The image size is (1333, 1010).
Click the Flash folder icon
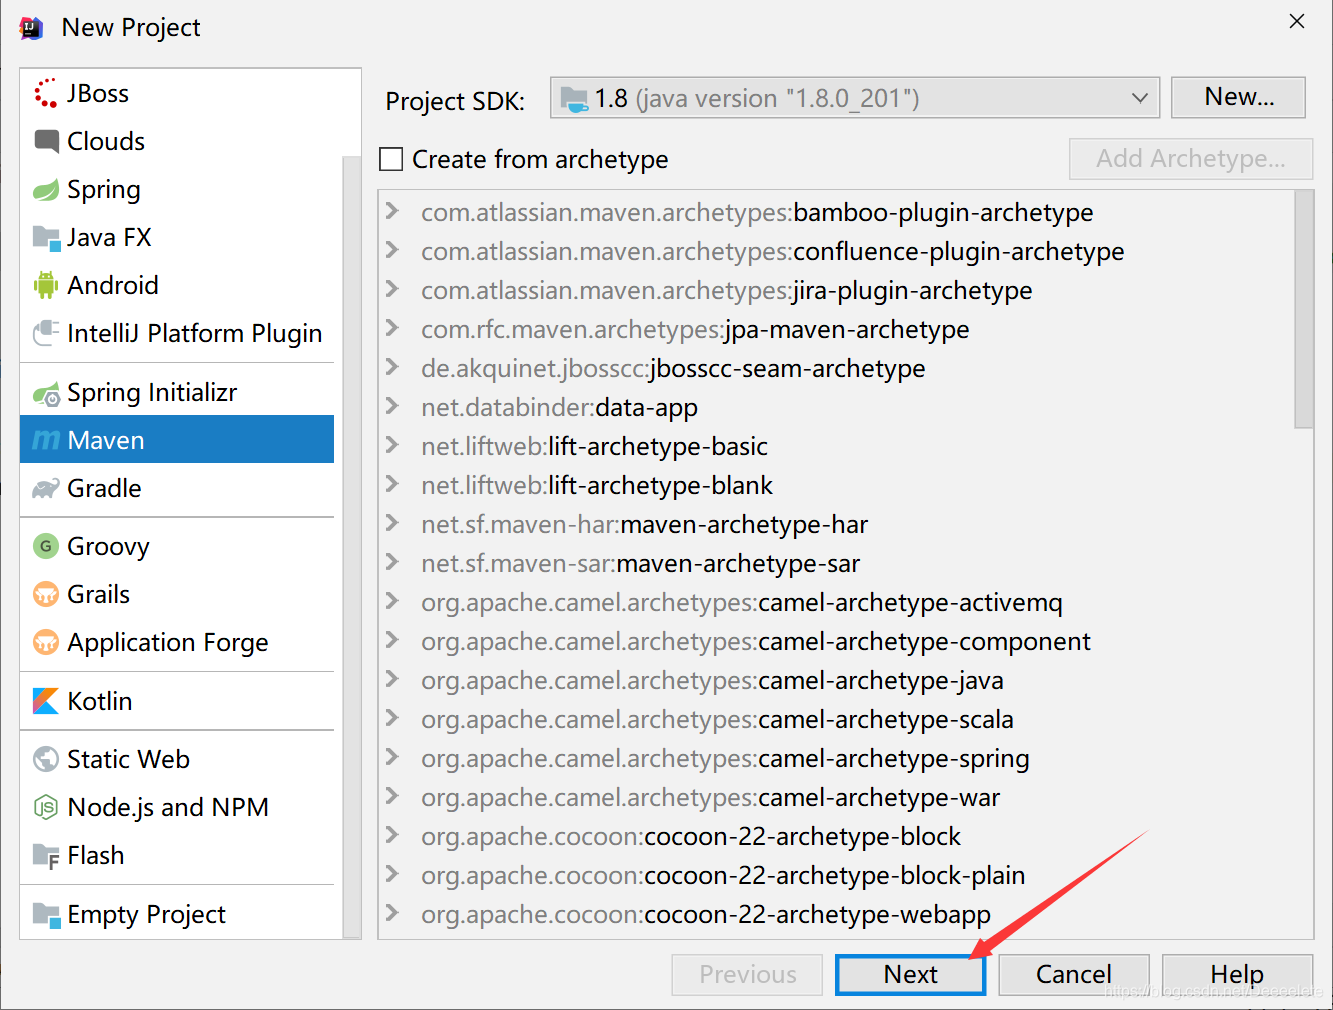pos(46,856)
